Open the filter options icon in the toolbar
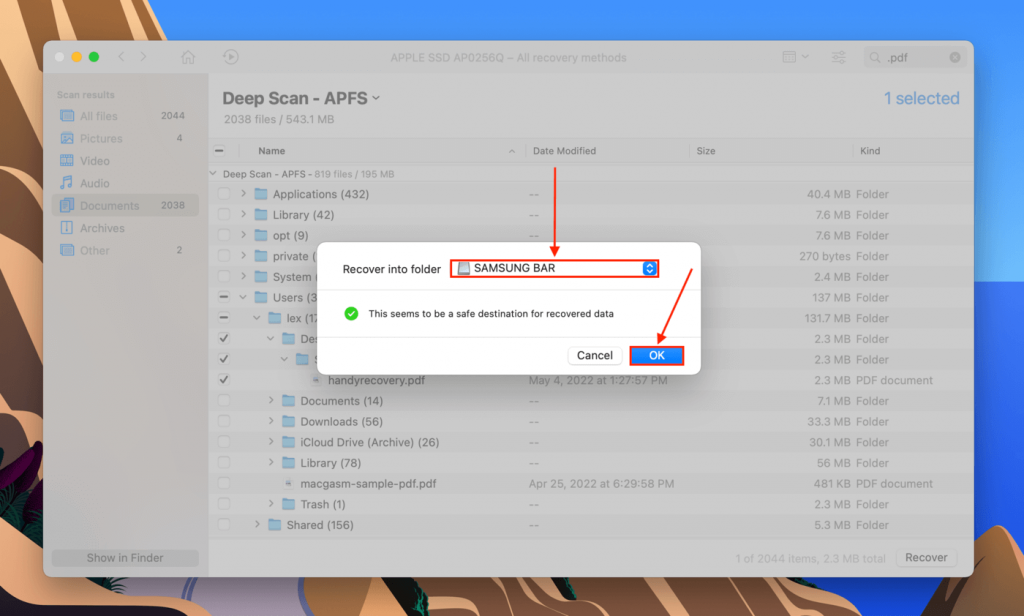The height and width of the screenshot is (616, 1024). coord(838,57)
